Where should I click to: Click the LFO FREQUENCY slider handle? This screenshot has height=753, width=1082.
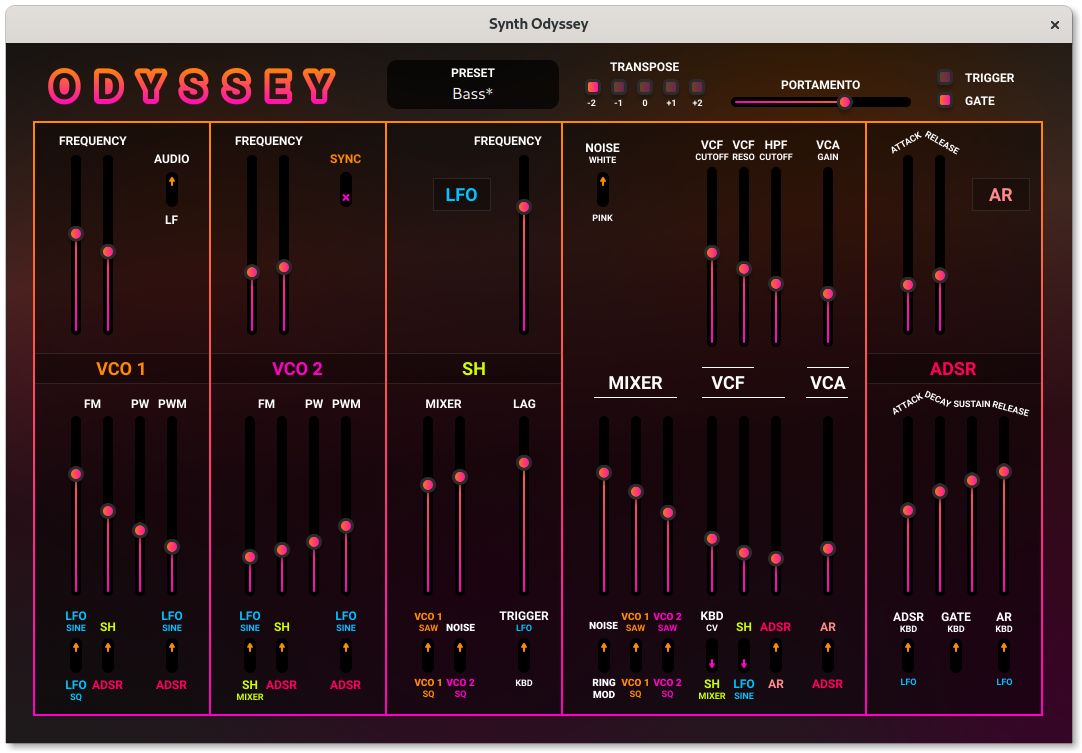524,207
